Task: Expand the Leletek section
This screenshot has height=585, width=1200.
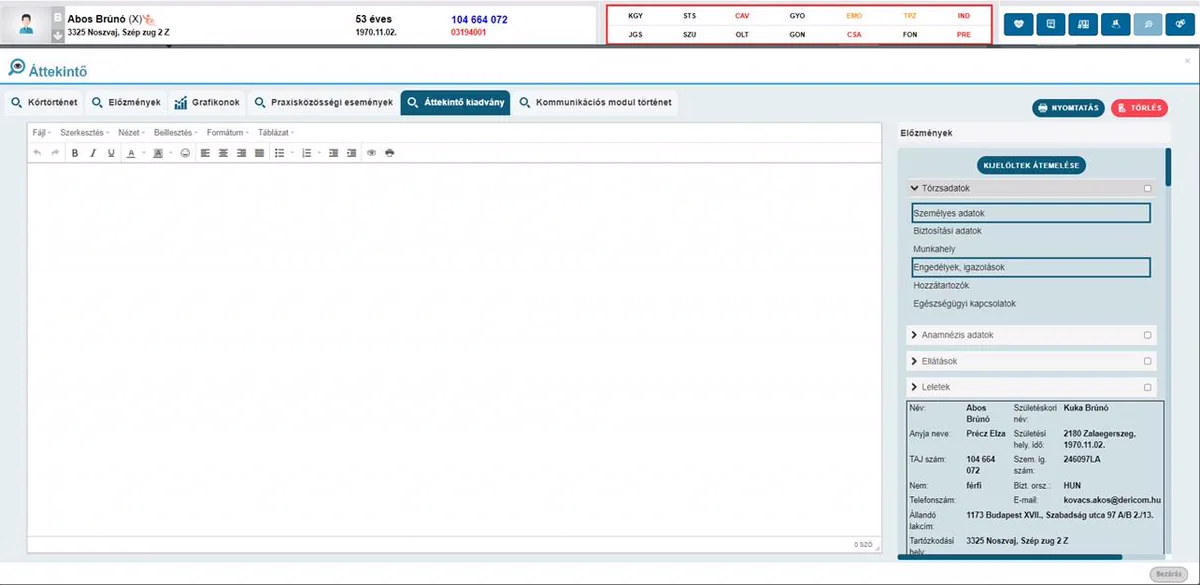Action: (914, 387)
